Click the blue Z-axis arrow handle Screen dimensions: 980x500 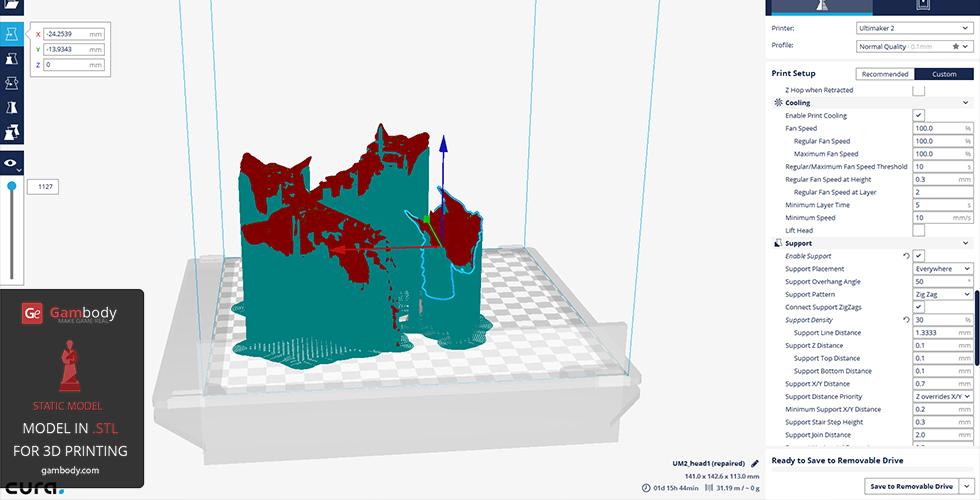tap(443, 144)
